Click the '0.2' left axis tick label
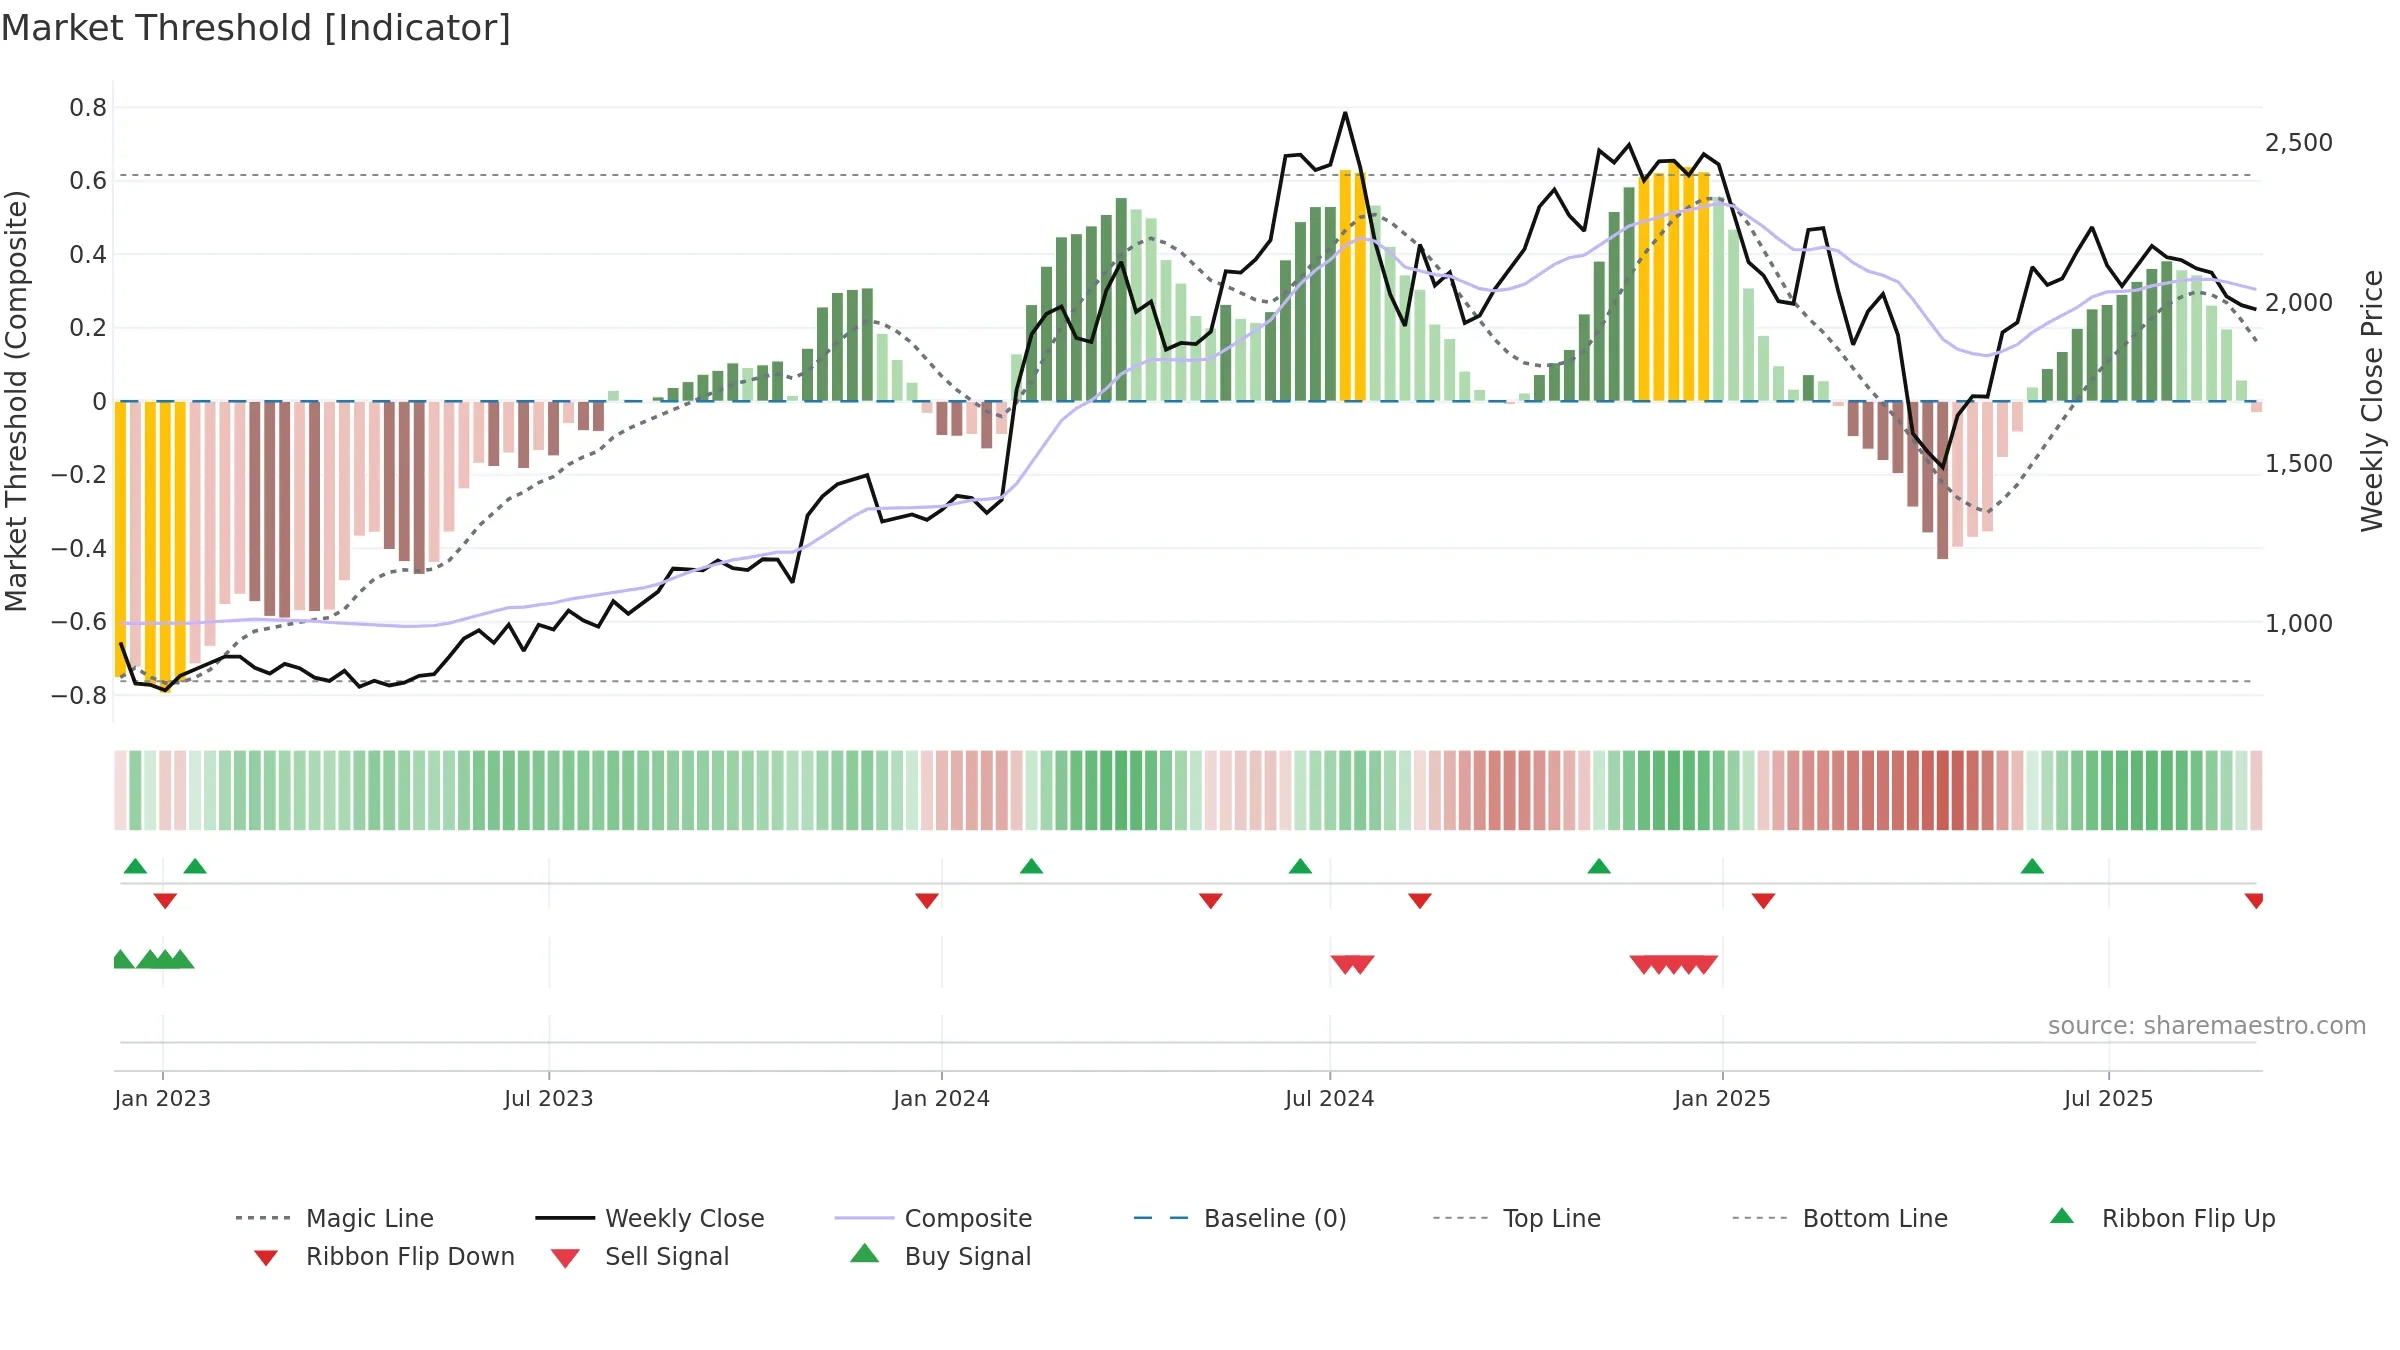2400x1350 pixels. (x=88, y=328)
